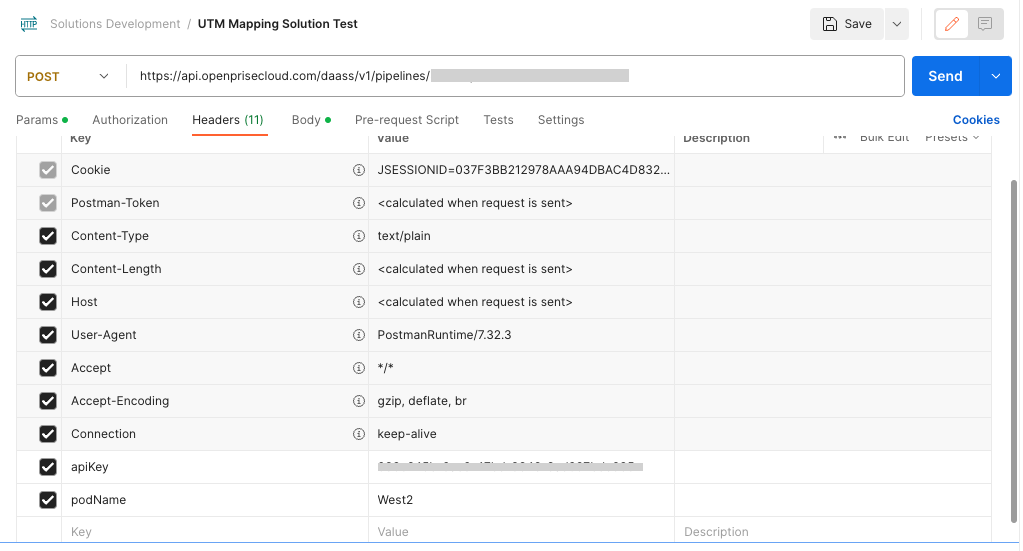Show info for the User-Agent header
The image size is (1023, 551).
[359, 335]
